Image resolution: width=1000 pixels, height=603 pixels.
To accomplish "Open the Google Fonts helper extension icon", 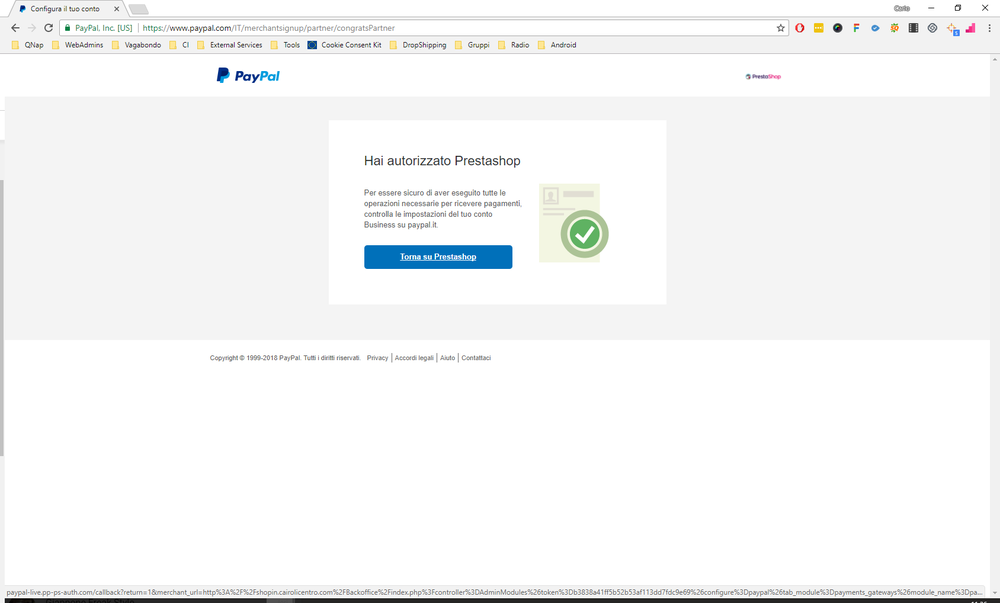I will [x=856, y=28].
